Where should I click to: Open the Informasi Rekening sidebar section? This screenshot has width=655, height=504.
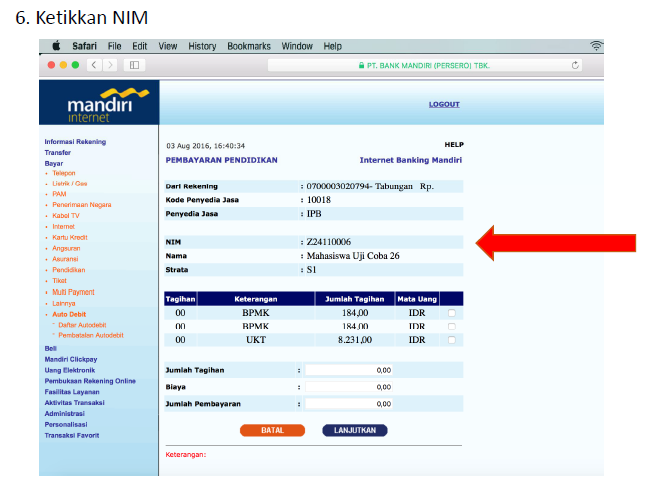tap(75, 142)
